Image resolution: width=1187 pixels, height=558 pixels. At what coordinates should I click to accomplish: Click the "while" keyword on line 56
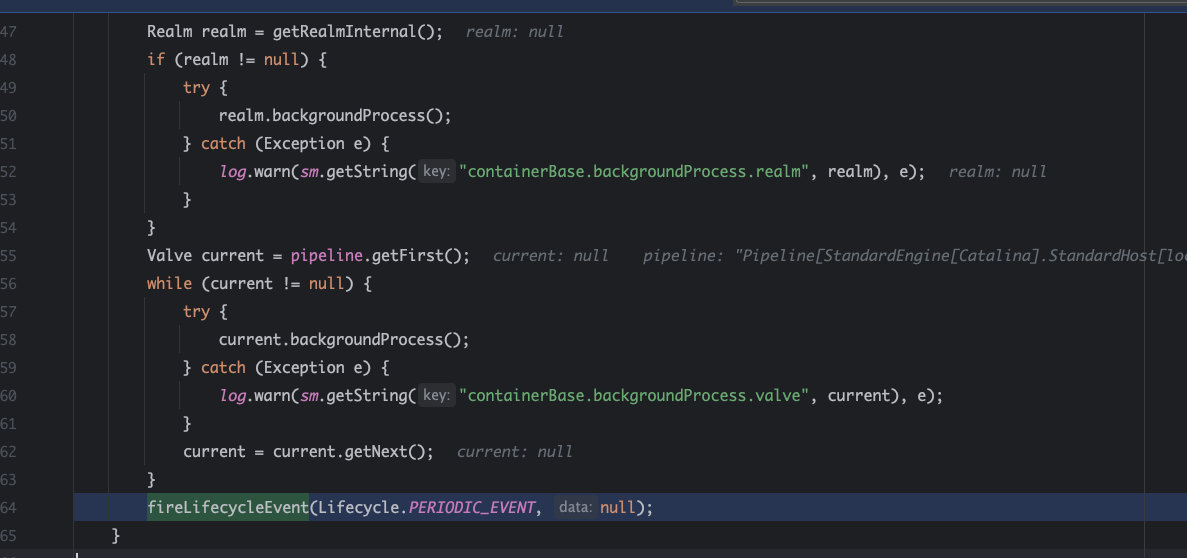click(x=169, y=284)
